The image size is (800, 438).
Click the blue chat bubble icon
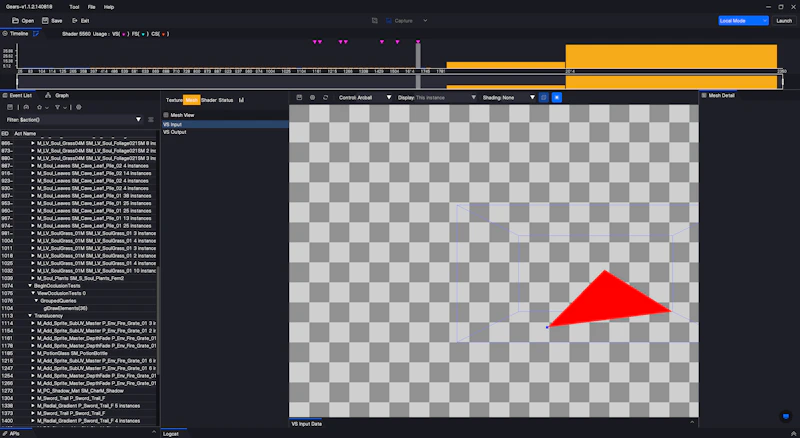coord(786,417)
